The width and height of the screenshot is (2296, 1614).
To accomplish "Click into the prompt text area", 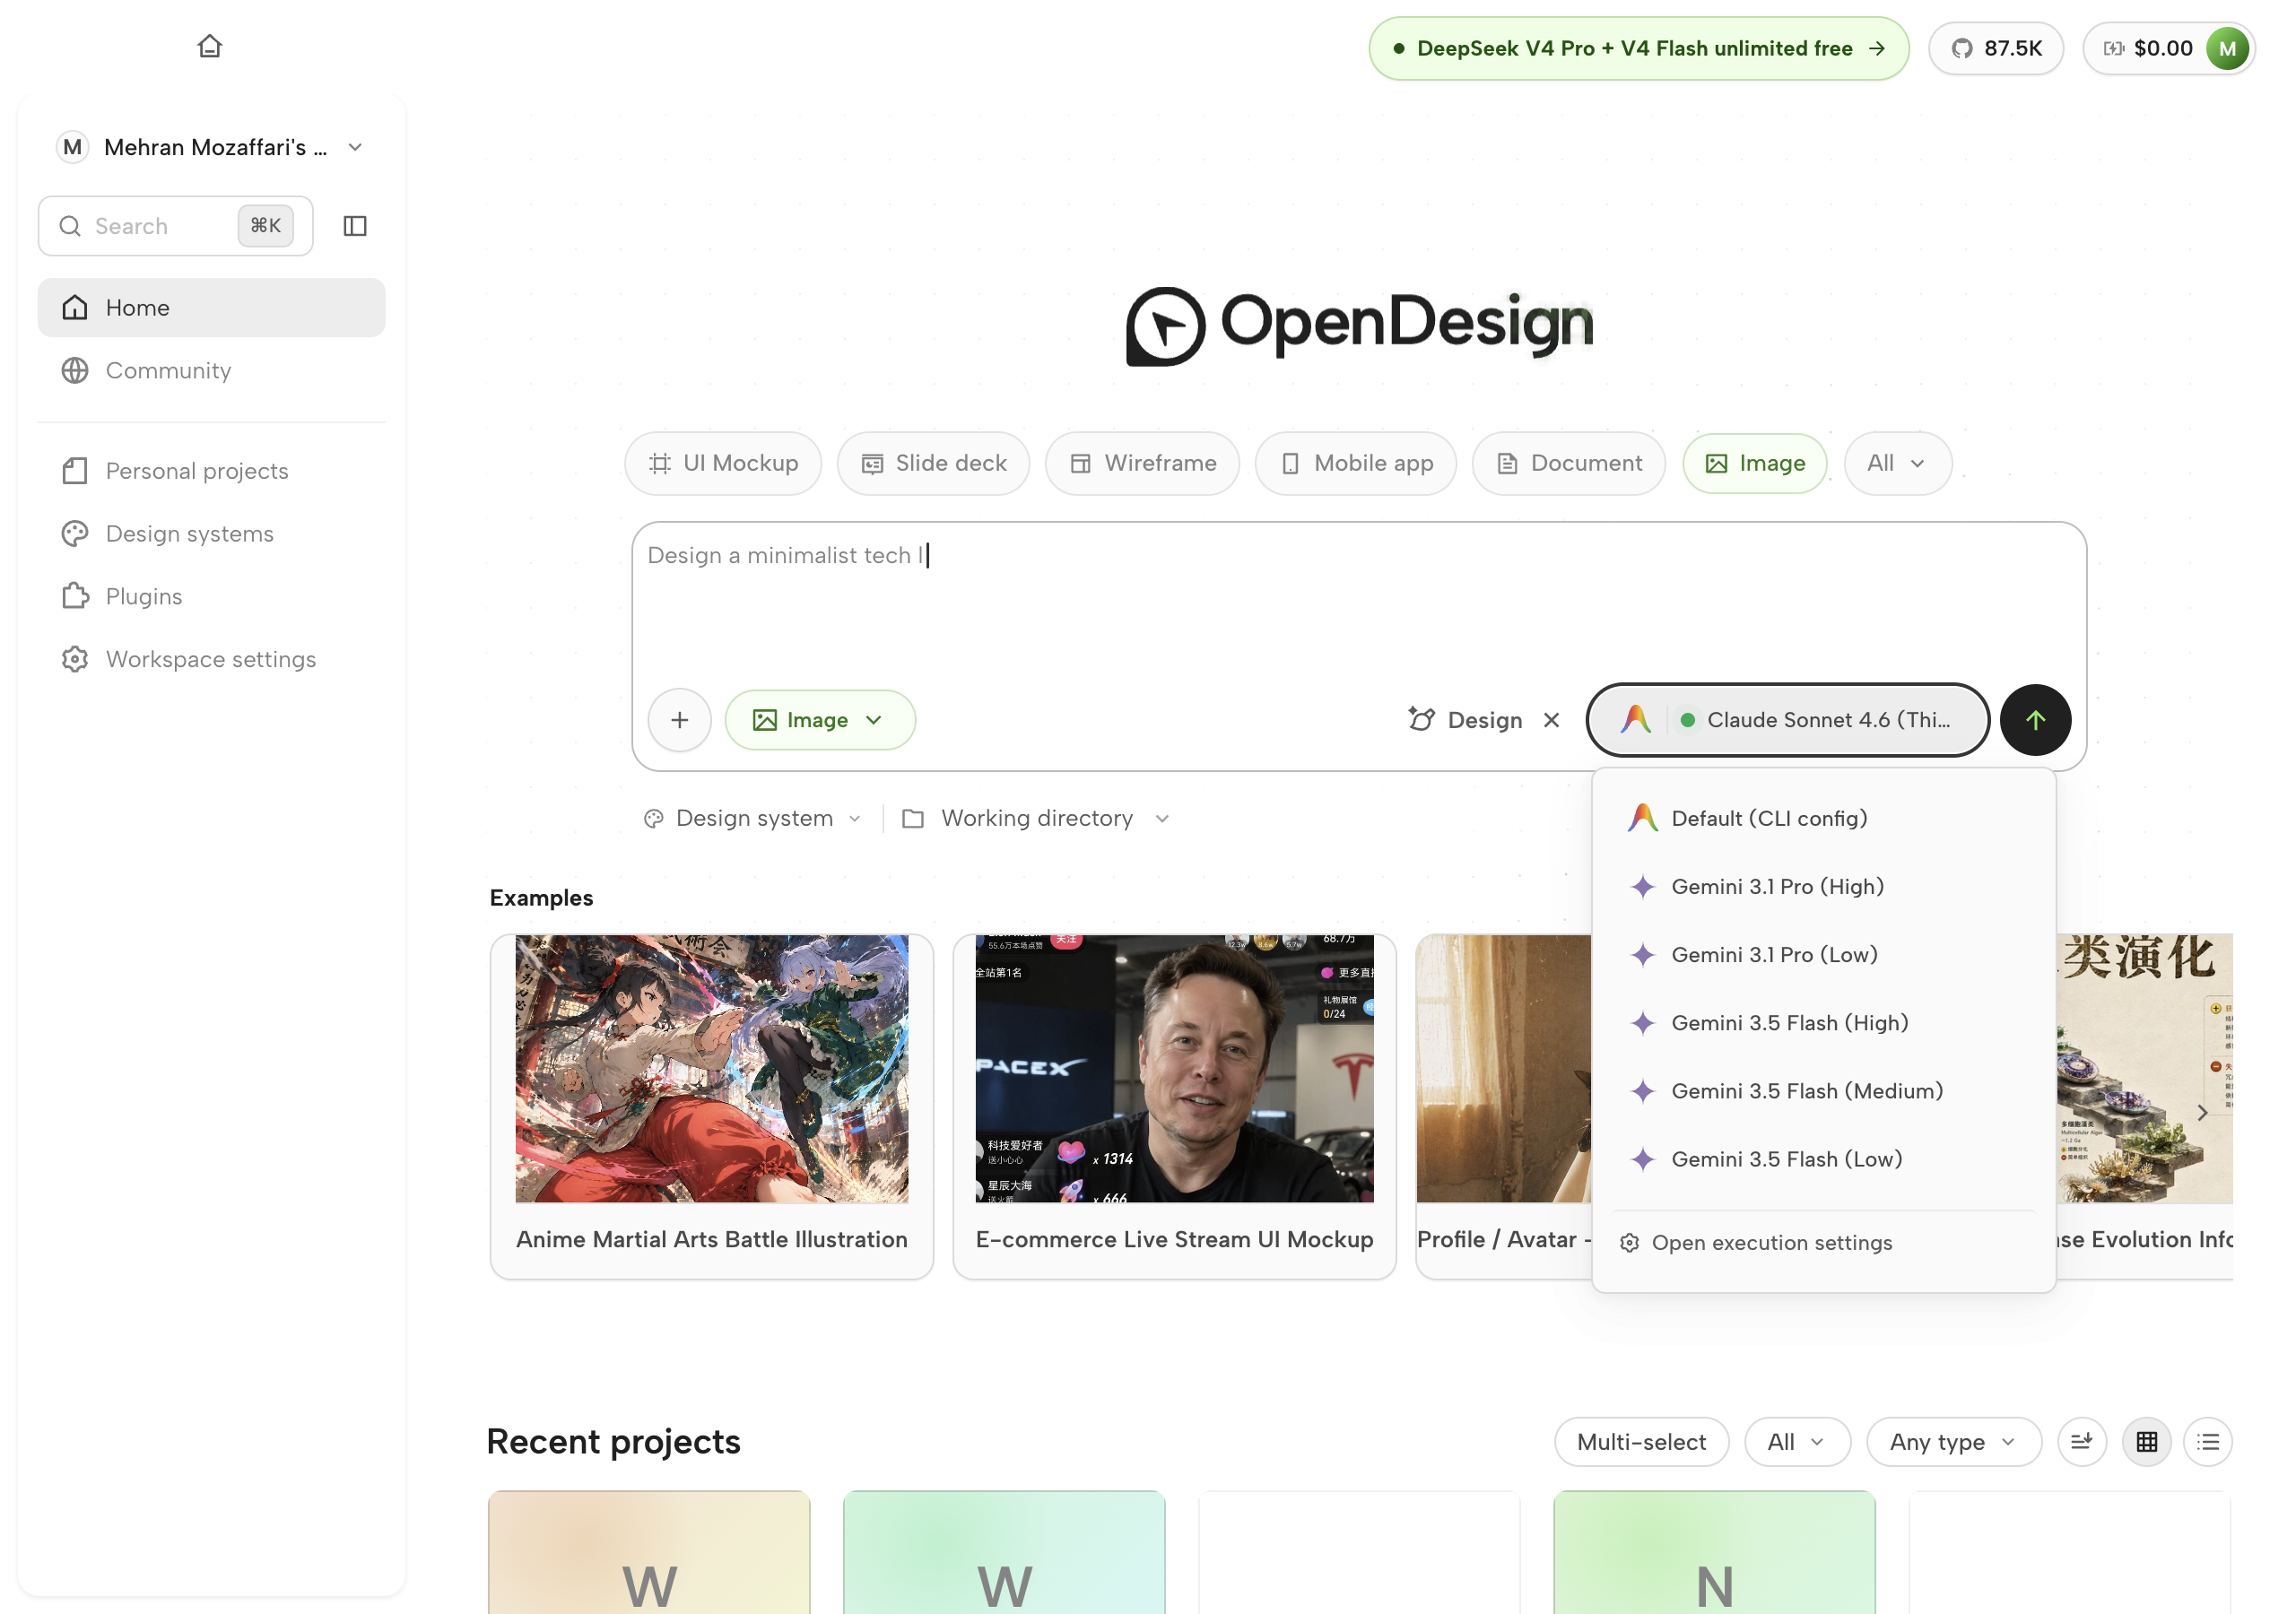I will (1358, 600).
